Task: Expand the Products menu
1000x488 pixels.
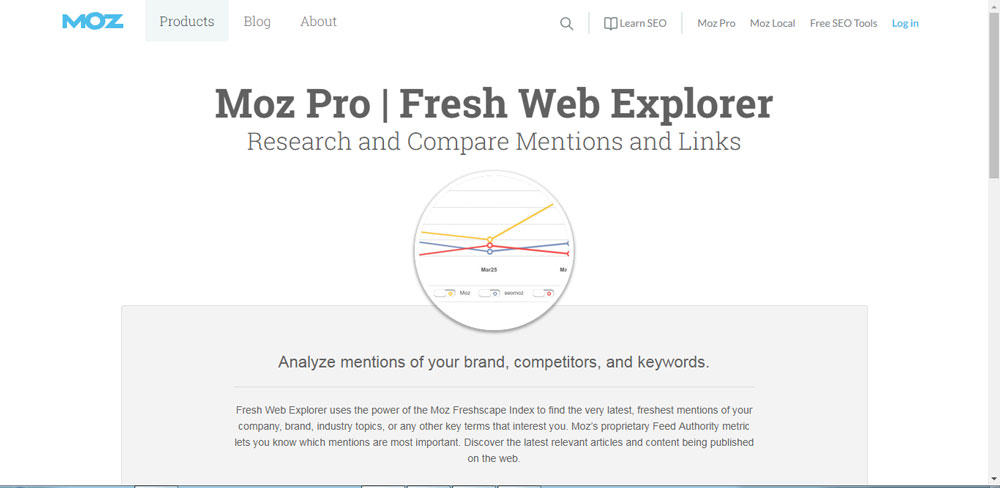Action: click(187, 22)
